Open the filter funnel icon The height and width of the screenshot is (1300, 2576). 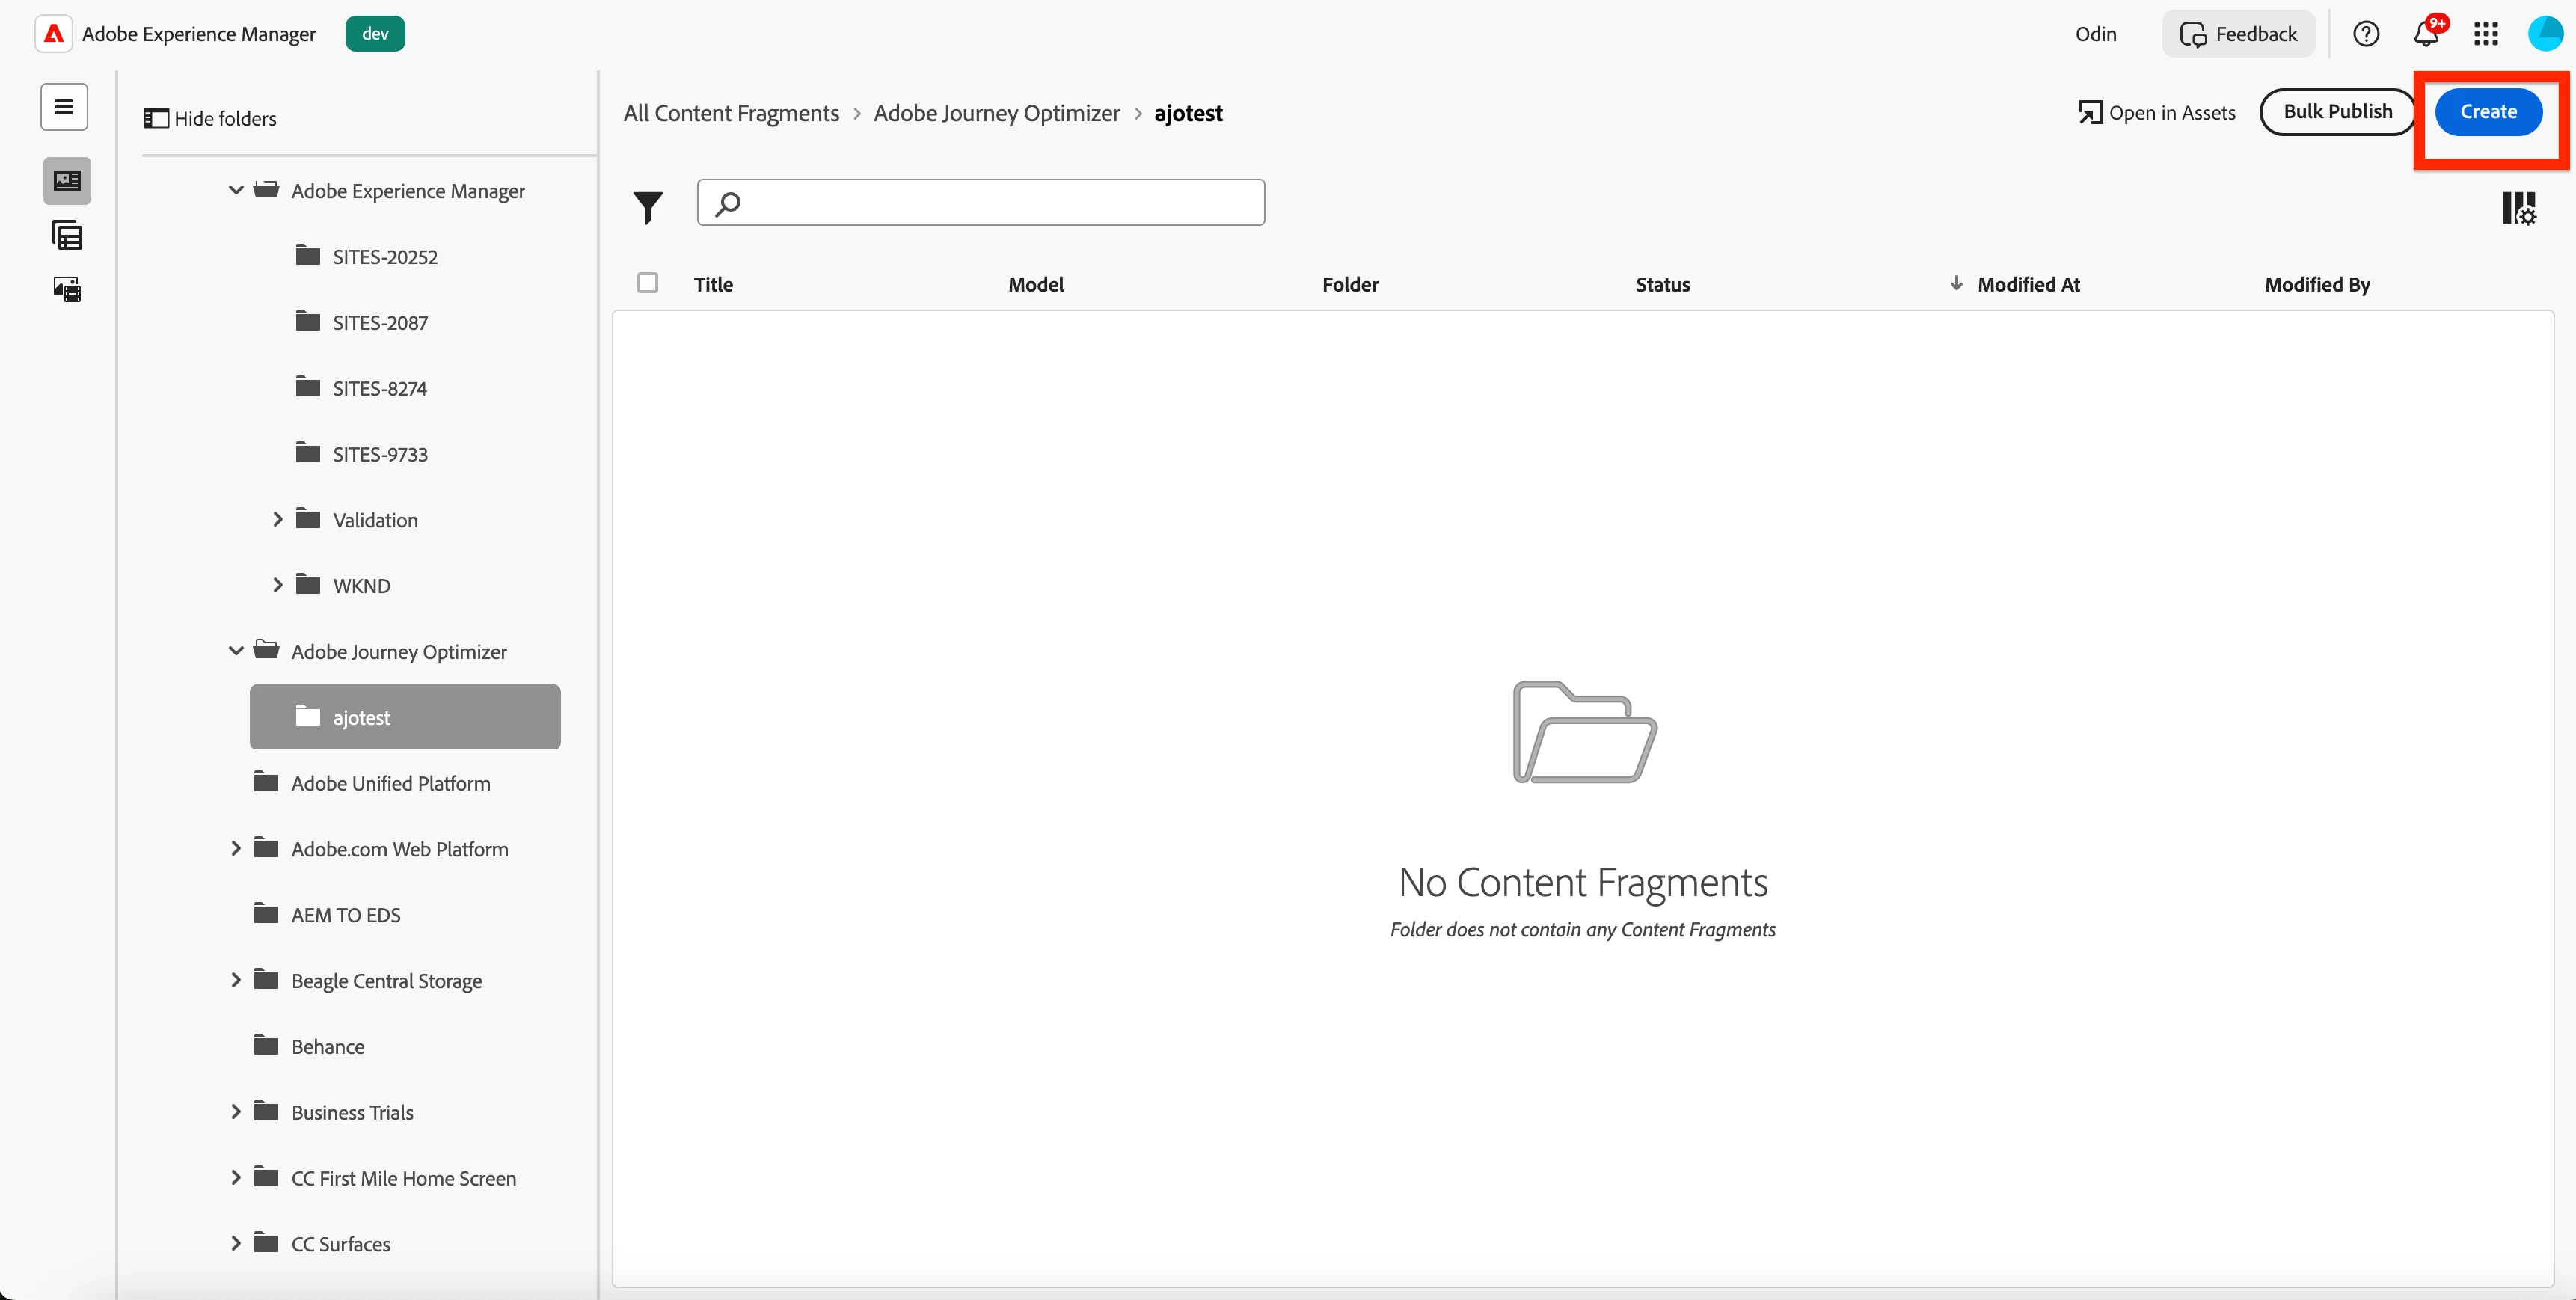[x=648, y=207]
